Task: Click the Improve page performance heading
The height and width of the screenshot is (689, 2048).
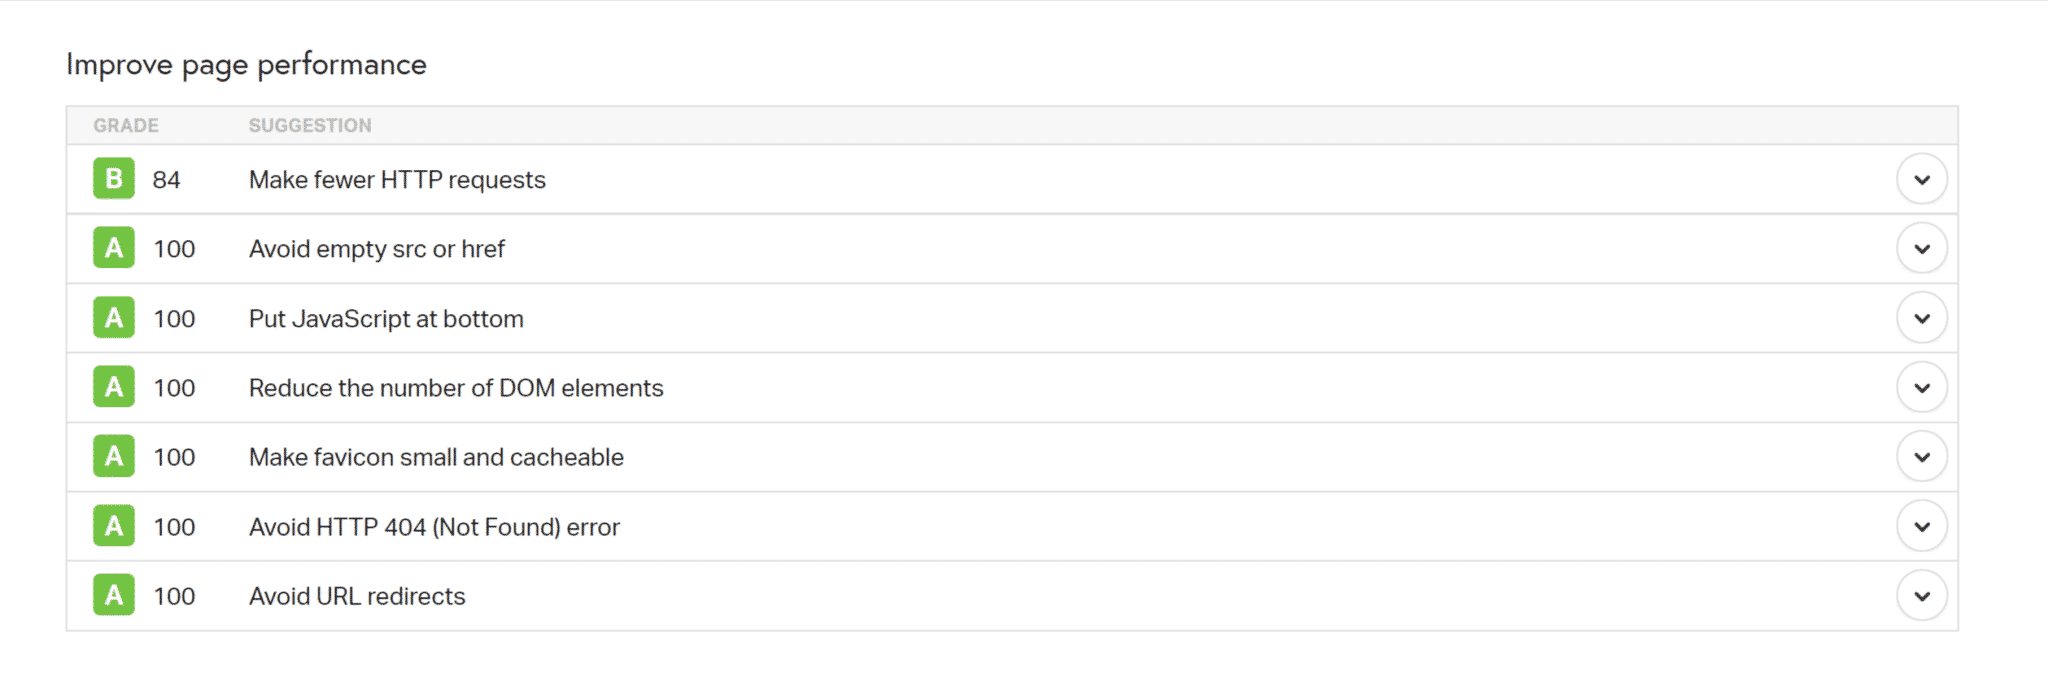Action: coord(246,64)
